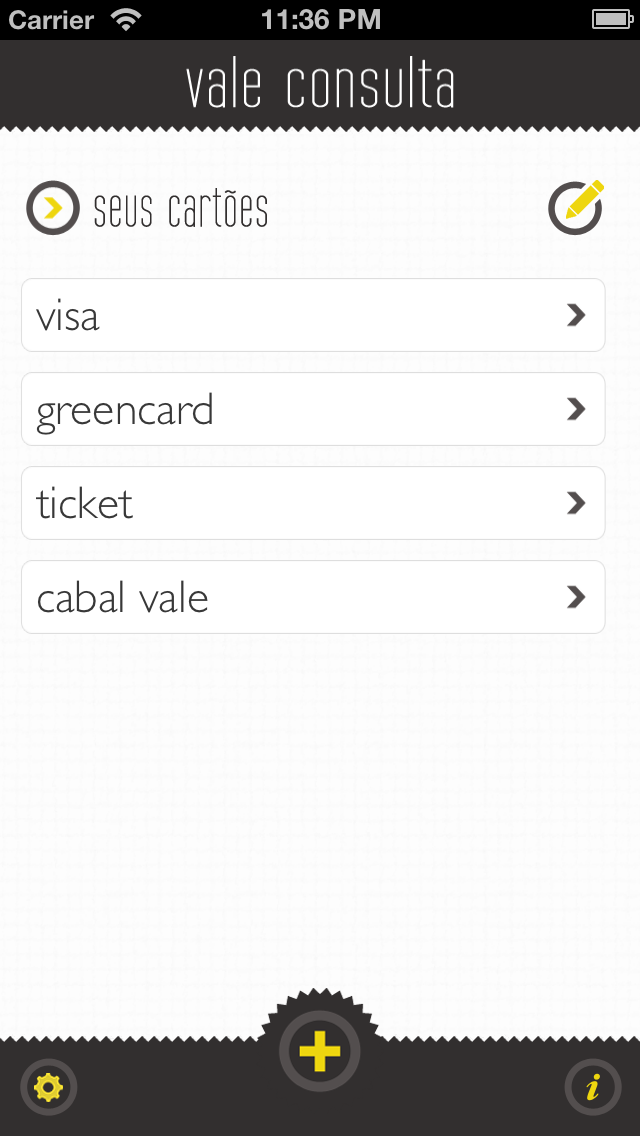Tap the pencil edit cards icon
640x1136 pixels.
pos(576,207)
